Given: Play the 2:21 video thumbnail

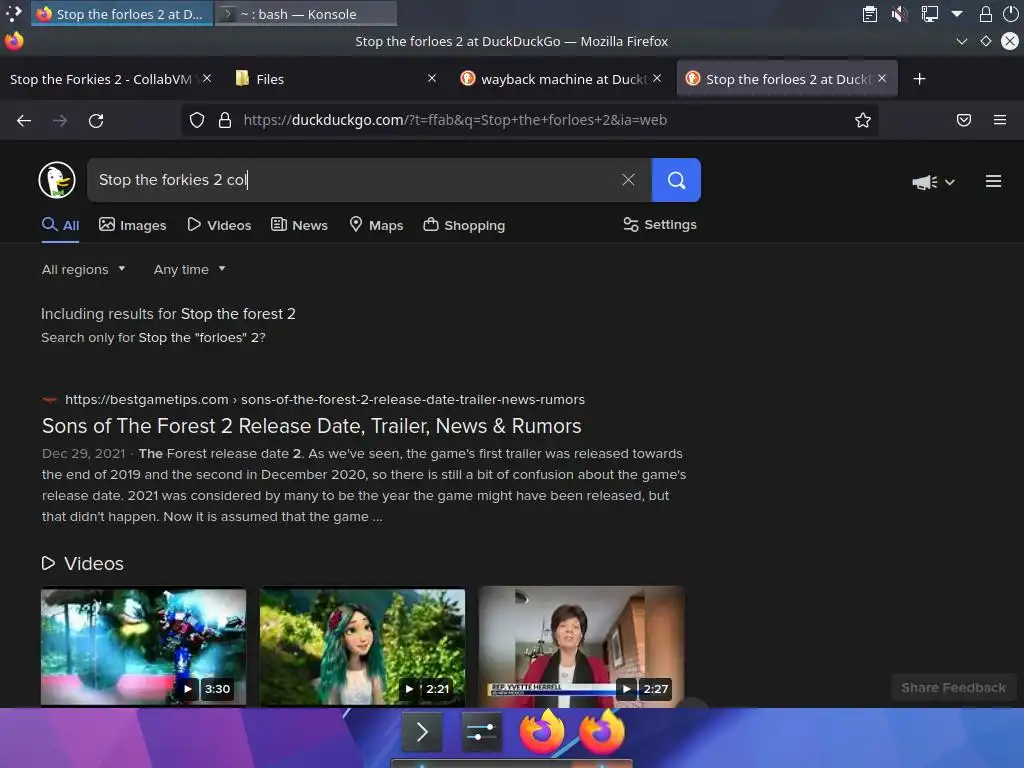Looking at the screenshot, I should coord(362,646).
